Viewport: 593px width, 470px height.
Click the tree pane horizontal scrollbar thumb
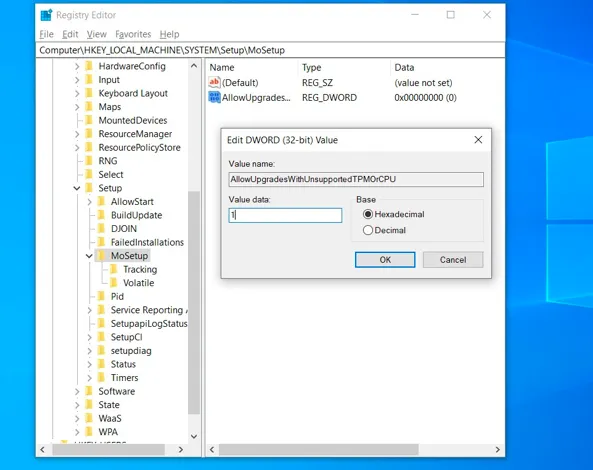109,450
